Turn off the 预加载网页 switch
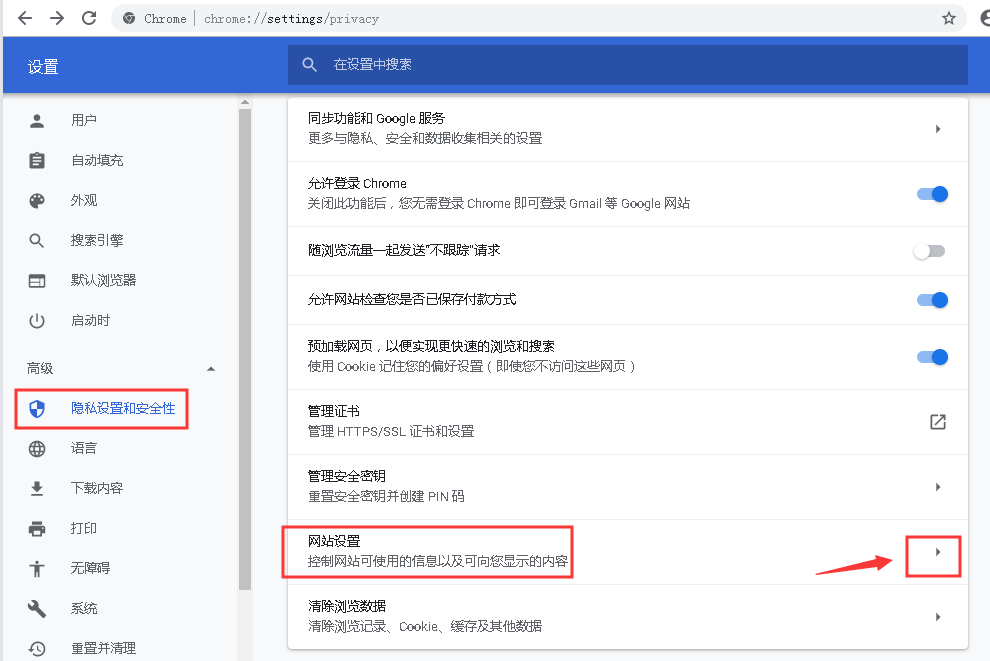The image size is (990, 661). point(933,357)
